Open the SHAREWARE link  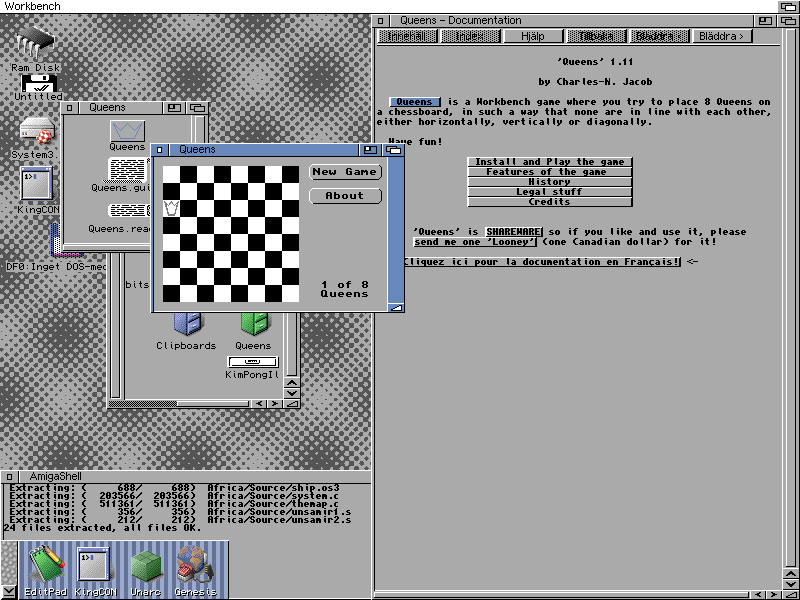point(514,232)
